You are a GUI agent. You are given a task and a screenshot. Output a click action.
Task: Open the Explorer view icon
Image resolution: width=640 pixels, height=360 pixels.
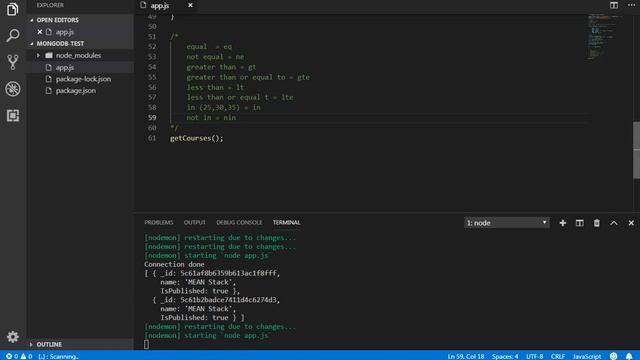pos(13,9)
